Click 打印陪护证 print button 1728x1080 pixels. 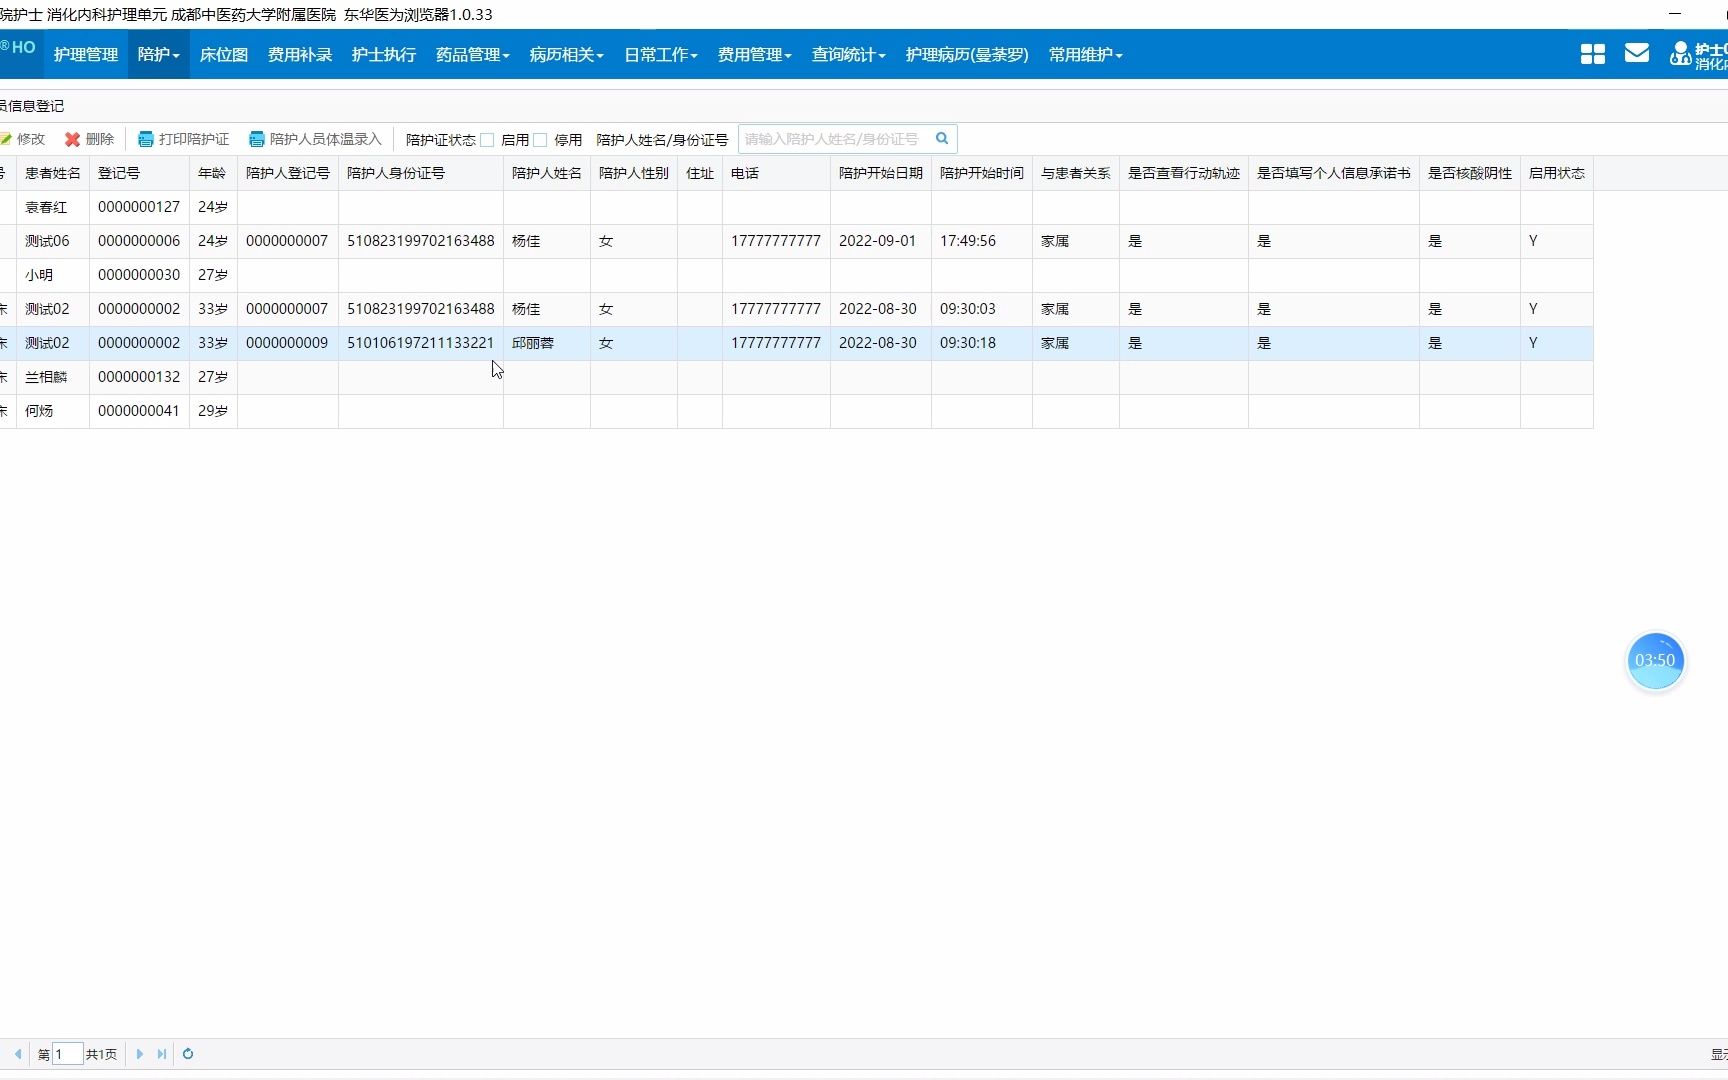(x=184, y=139)
